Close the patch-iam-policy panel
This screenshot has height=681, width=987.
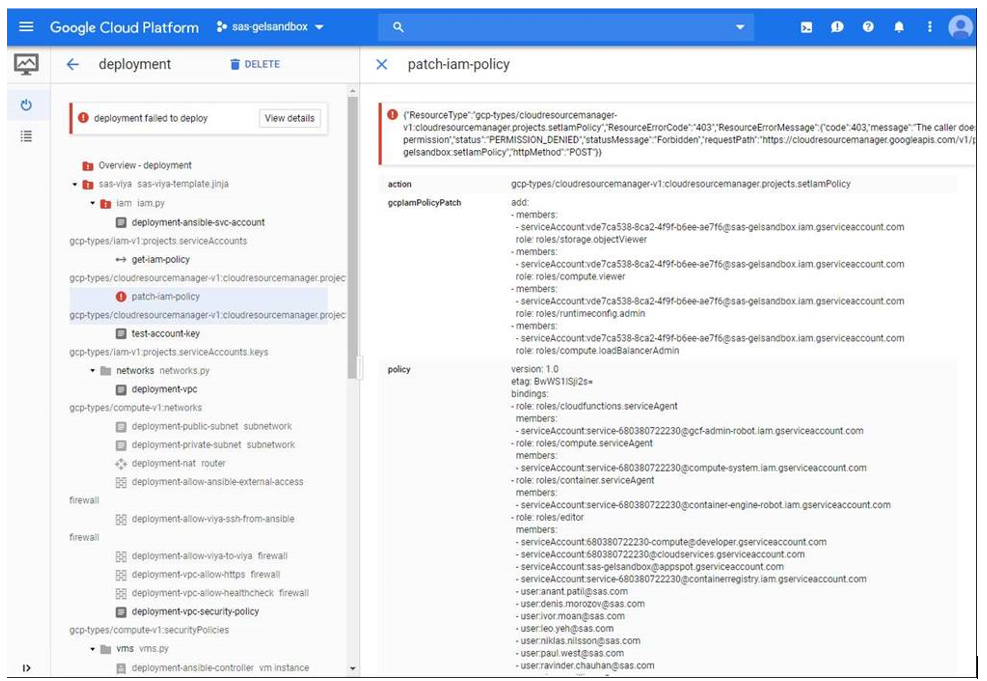[381, 64]
